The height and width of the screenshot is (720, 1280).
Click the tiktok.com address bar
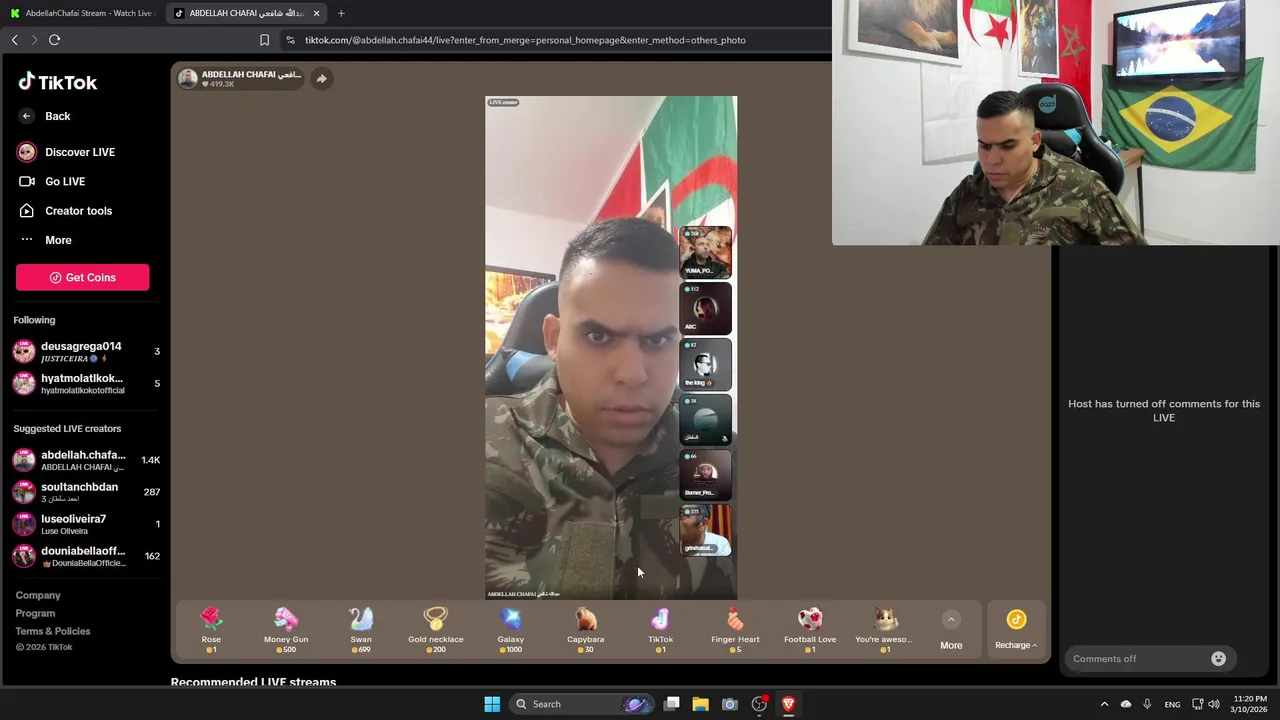click(525, 40)
